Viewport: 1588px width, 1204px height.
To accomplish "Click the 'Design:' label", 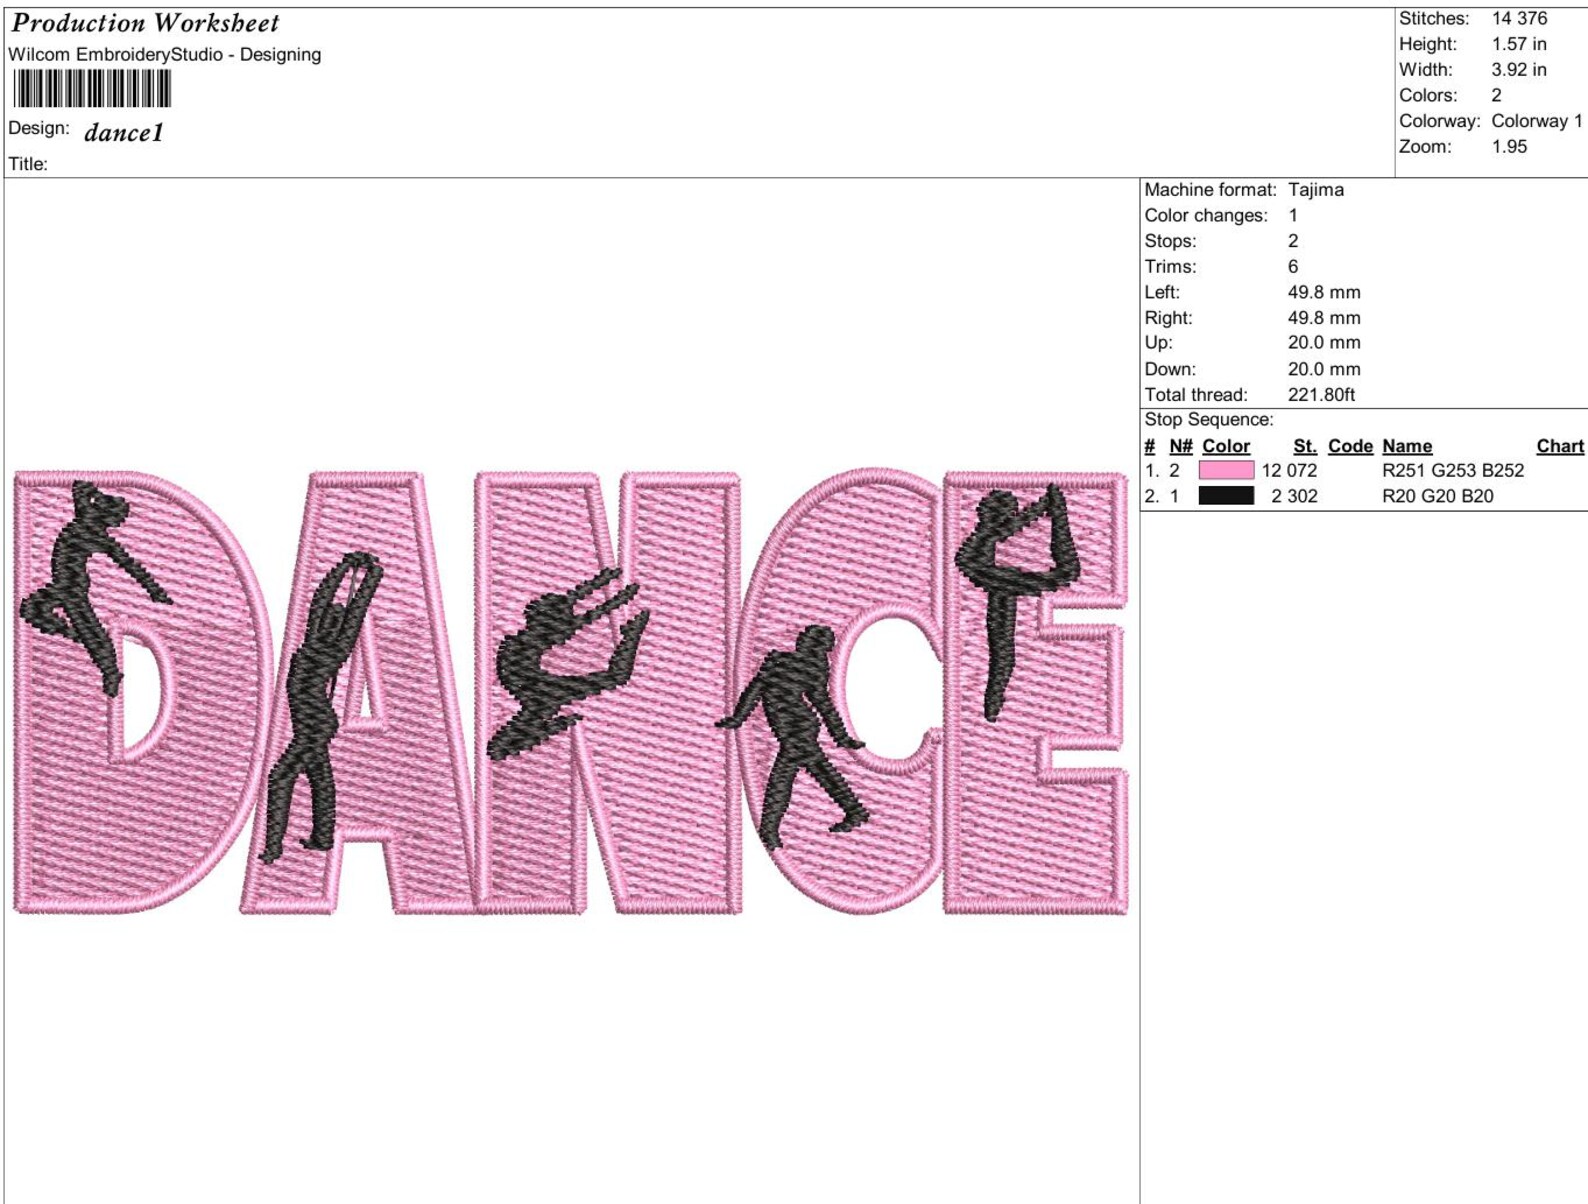I will pyautogui.click(x=39, y=128).
